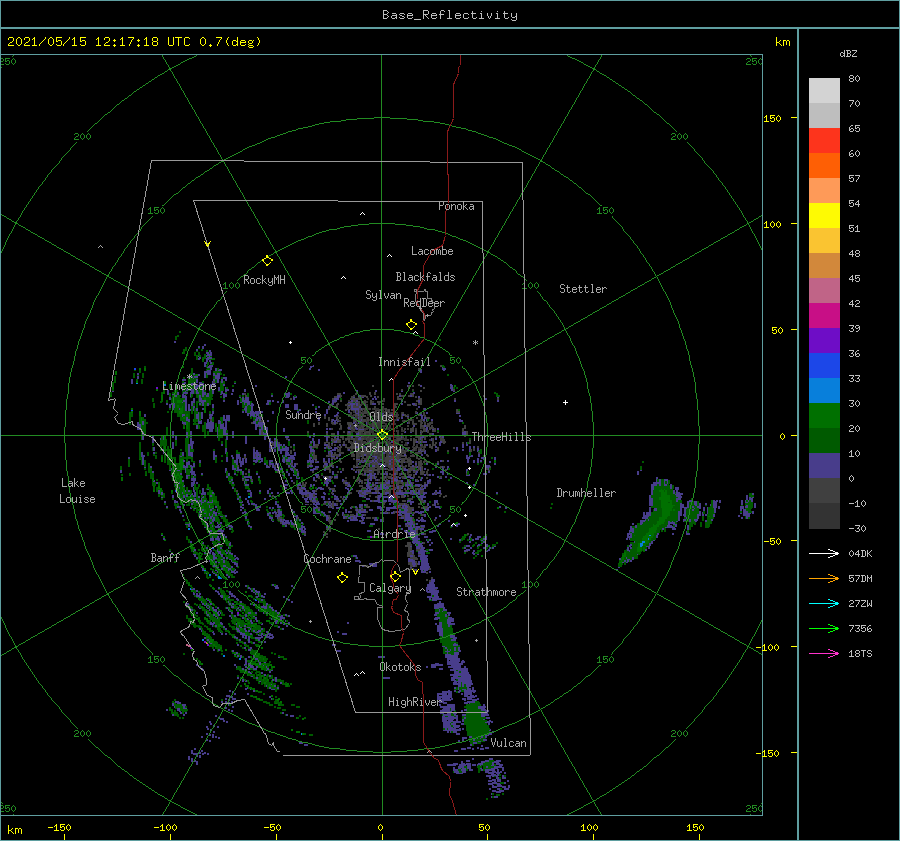Viewport: 900px width, 841px height.
Task: Click the green echo cell west of Vulcan
Action: click(x=475, y=721)
